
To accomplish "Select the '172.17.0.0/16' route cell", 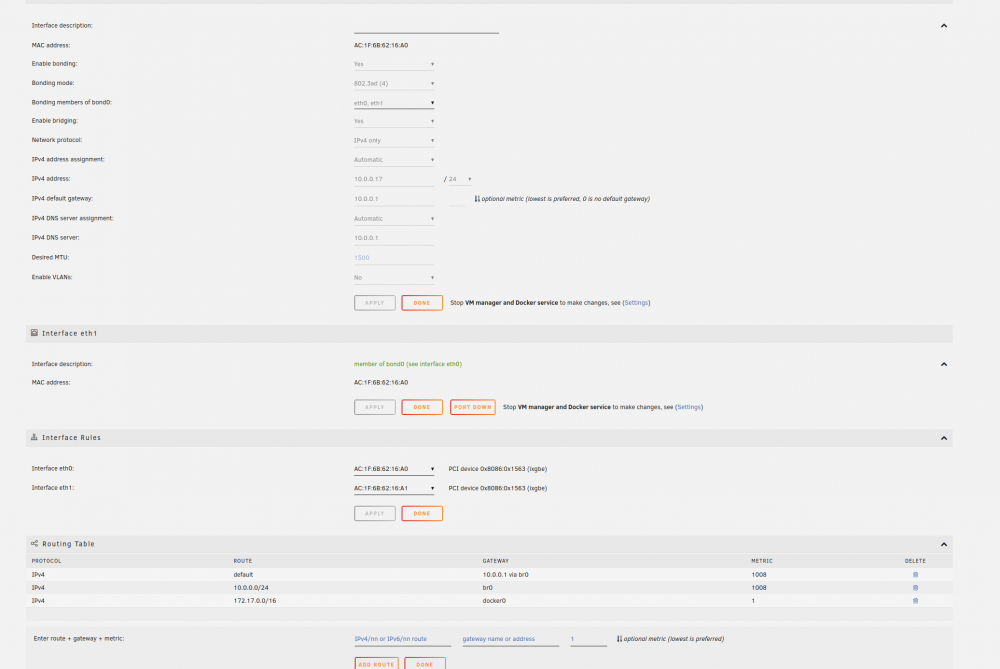I will pyautogui.click(x=254, y=601).
